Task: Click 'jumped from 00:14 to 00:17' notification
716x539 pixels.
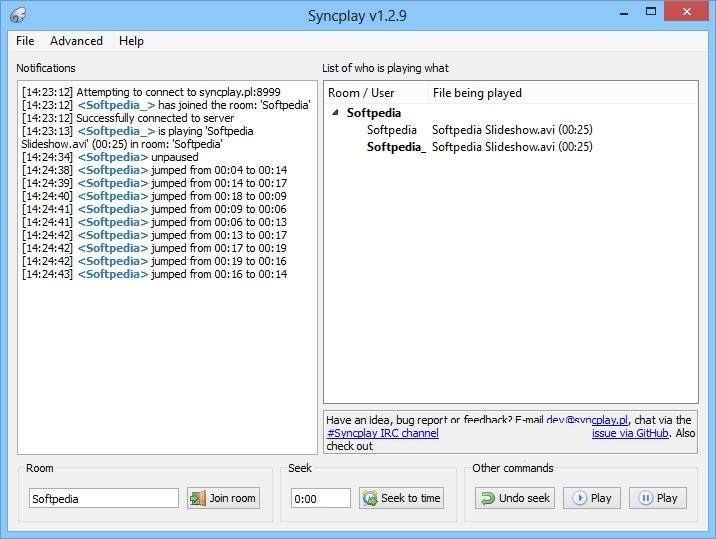Action: coord(154,183)
